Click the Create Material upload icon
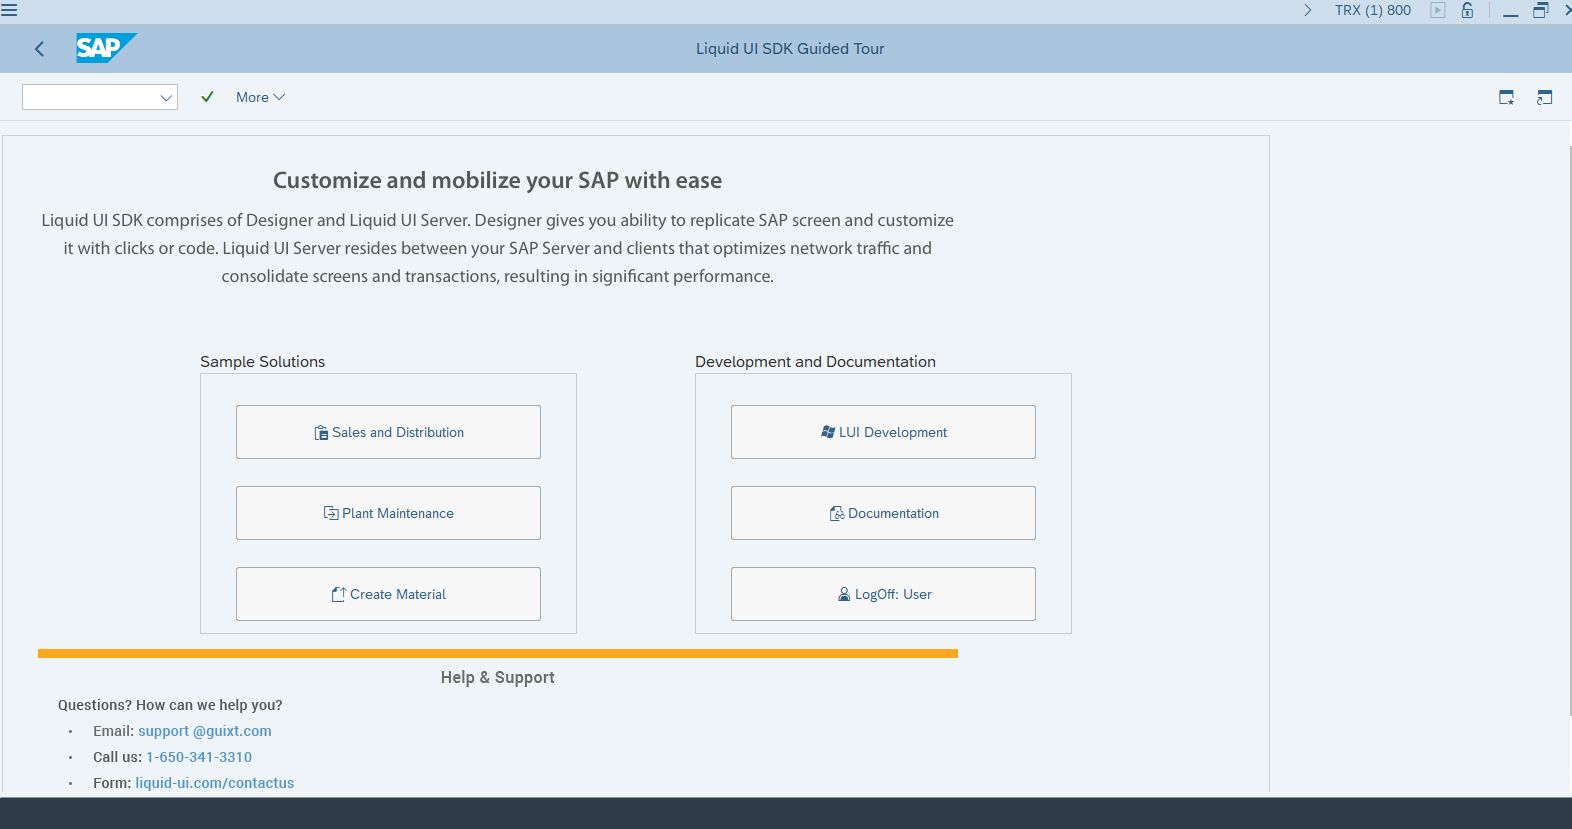This screenshot has height=829, width=1572. (x=339, y=594)
